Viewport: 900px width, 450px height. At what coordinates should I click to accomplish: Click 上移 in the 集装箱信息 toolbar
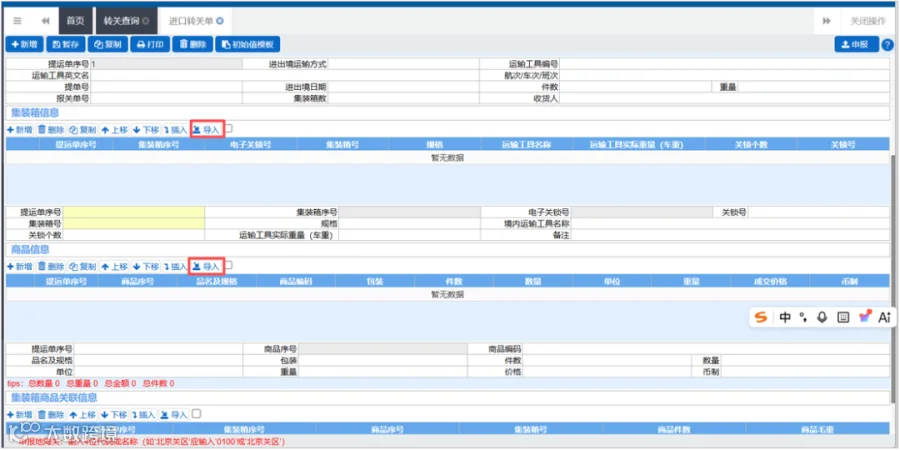pyautogui.click(x=114, y=130)
